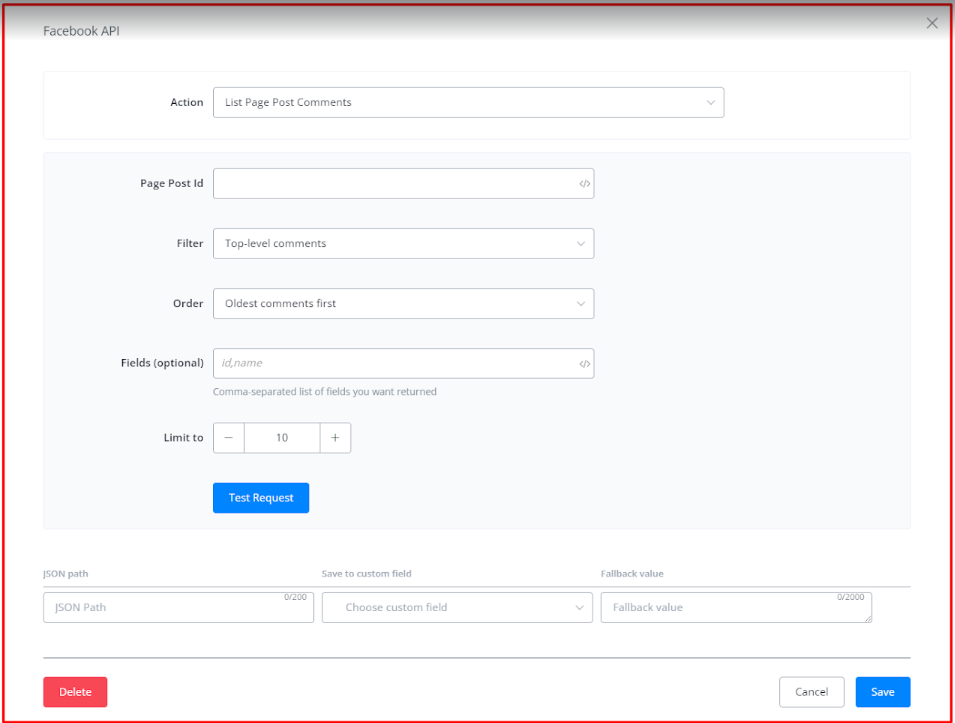This screenshot has width=955, height=723.
Task: Open the Choose custom field dropdown
Action: coord(457,608)
